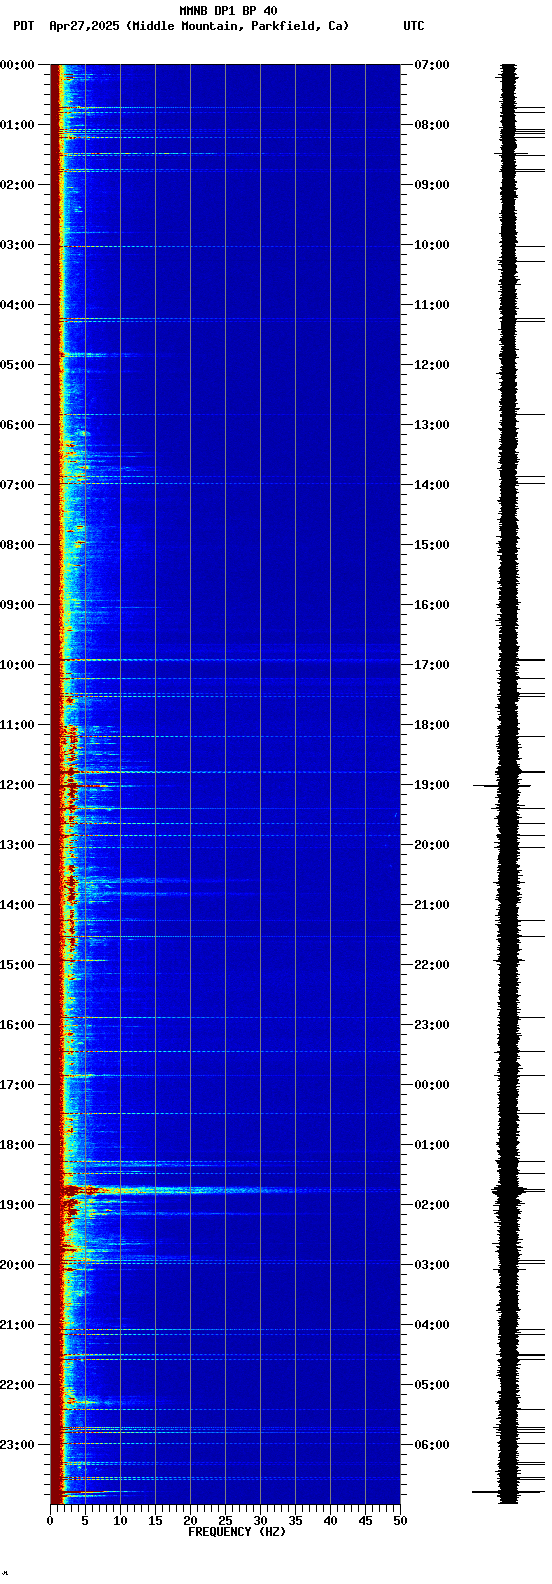
Task: Select the "UTC" timezone header label
Action: [414, 26]
